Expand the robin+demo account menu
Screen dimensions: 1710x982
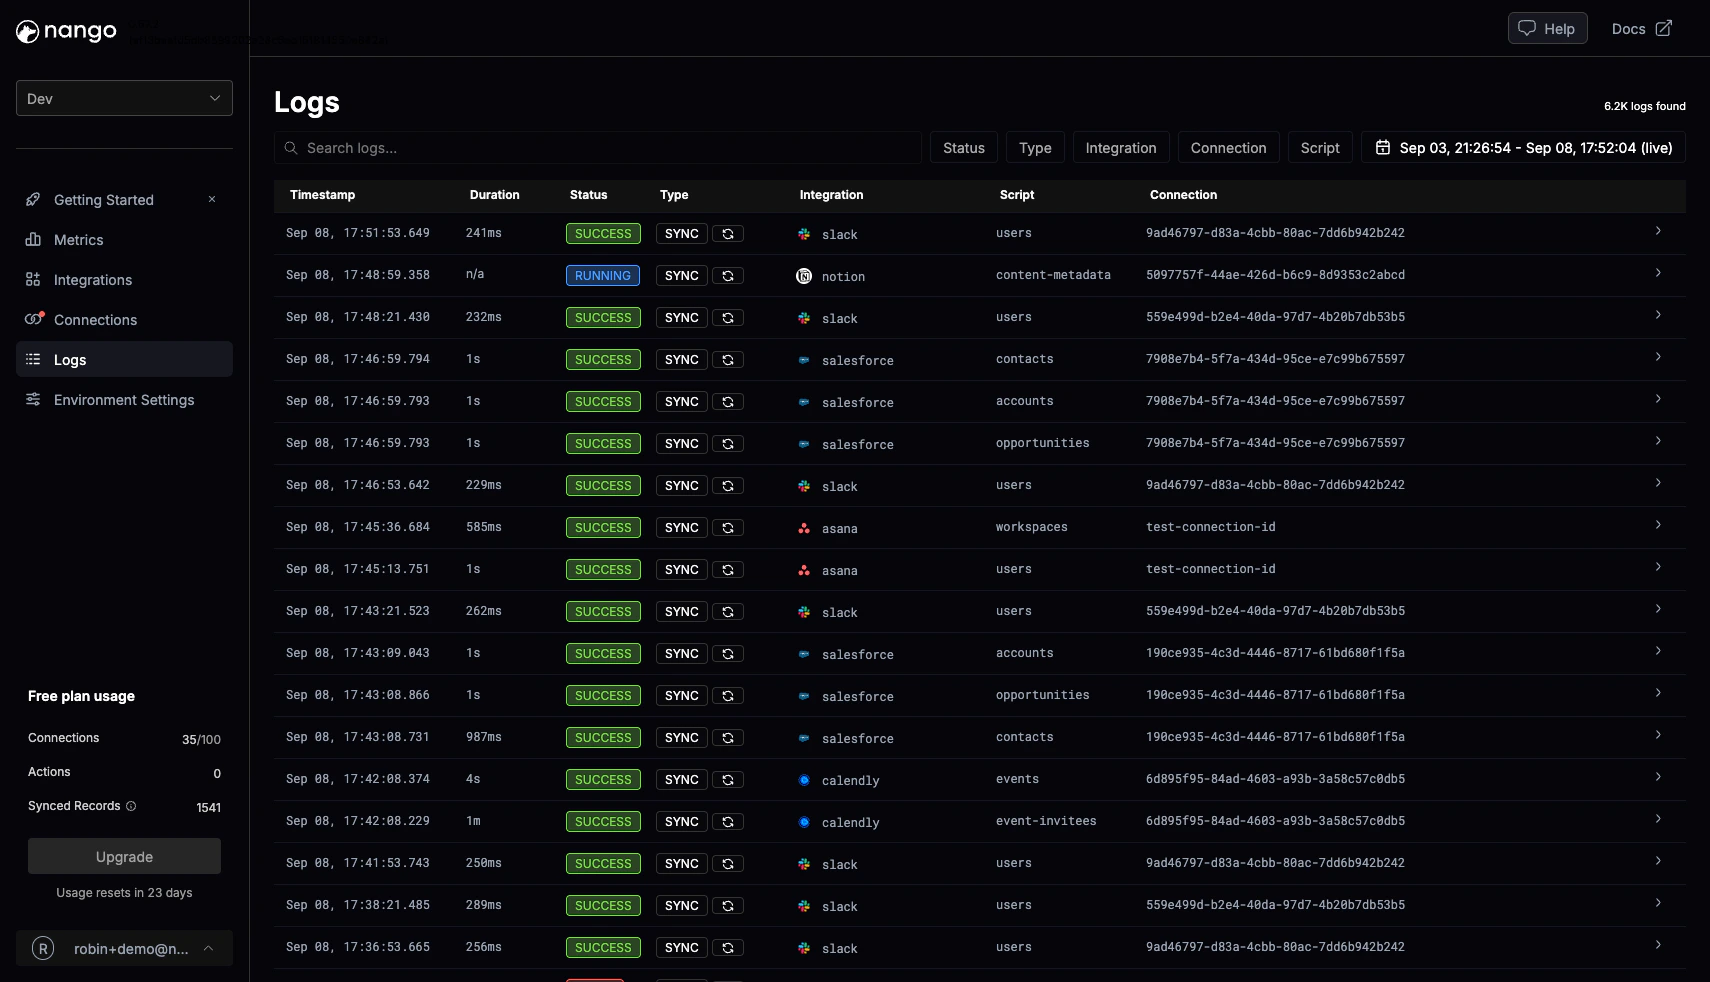point(124,948)
